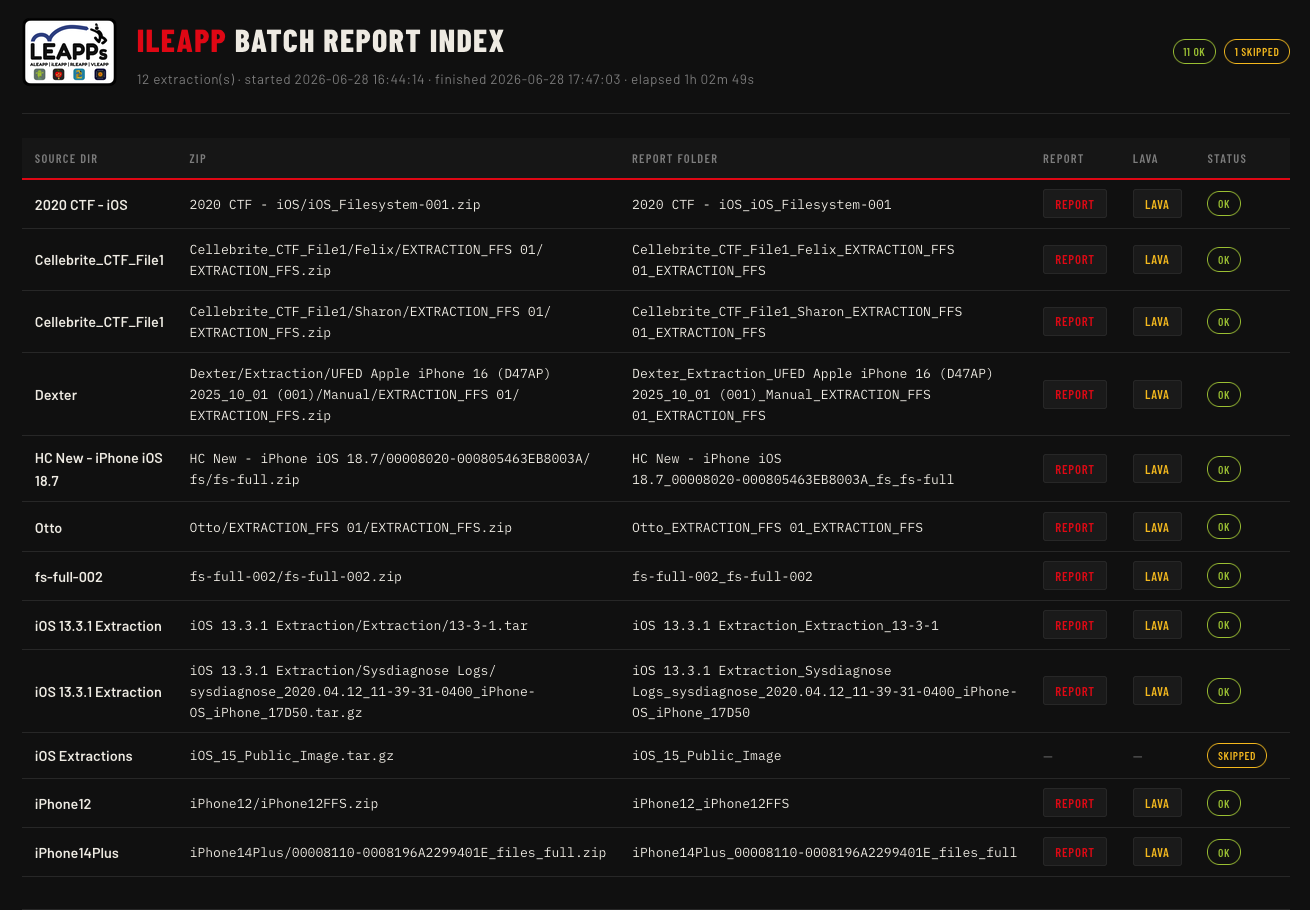The width and height of the screenshot is (1310, 910).
Task: Click the OK status badge for fs-full-002
Action: pos(1224,576)
